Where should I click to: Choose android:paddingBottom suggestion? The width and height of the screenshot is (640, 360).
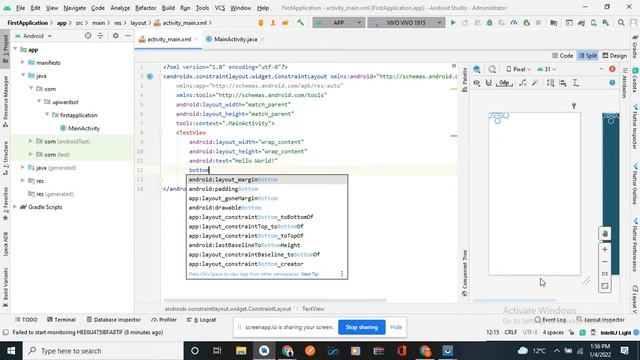click(x=267, y=189)
